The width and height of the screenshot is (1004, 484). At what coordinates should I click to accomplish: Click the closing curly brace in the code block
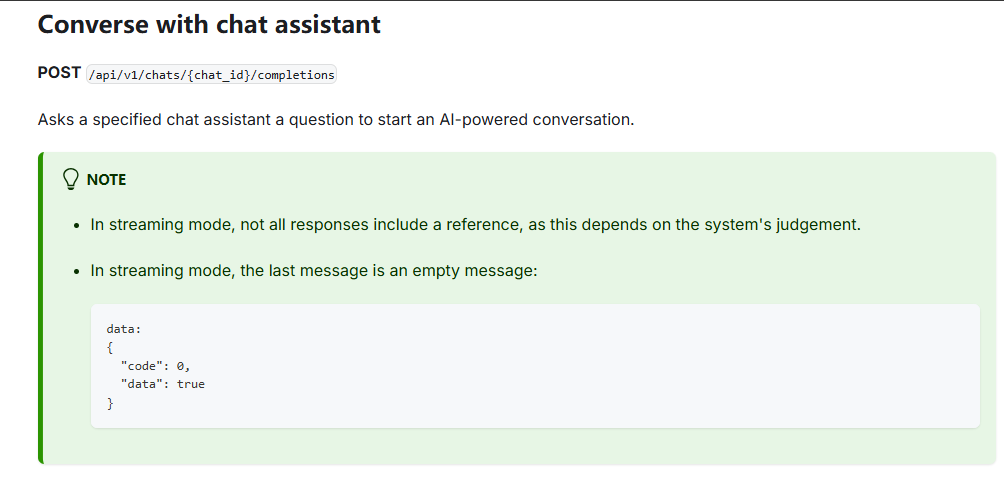pyautogui.click(x=110, y=403)
